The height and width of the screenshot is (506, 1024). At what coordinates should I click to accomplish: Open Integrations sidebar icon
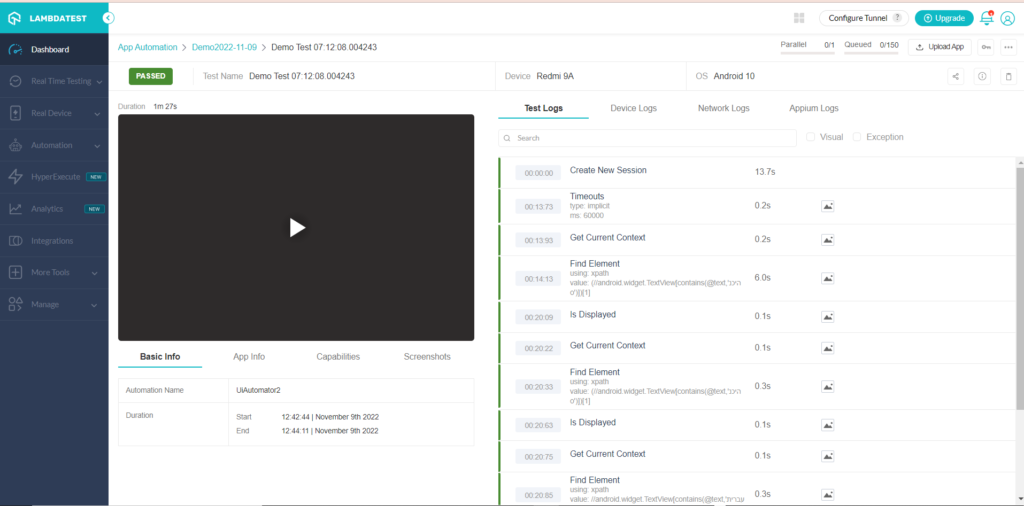(x=16, y=241)
